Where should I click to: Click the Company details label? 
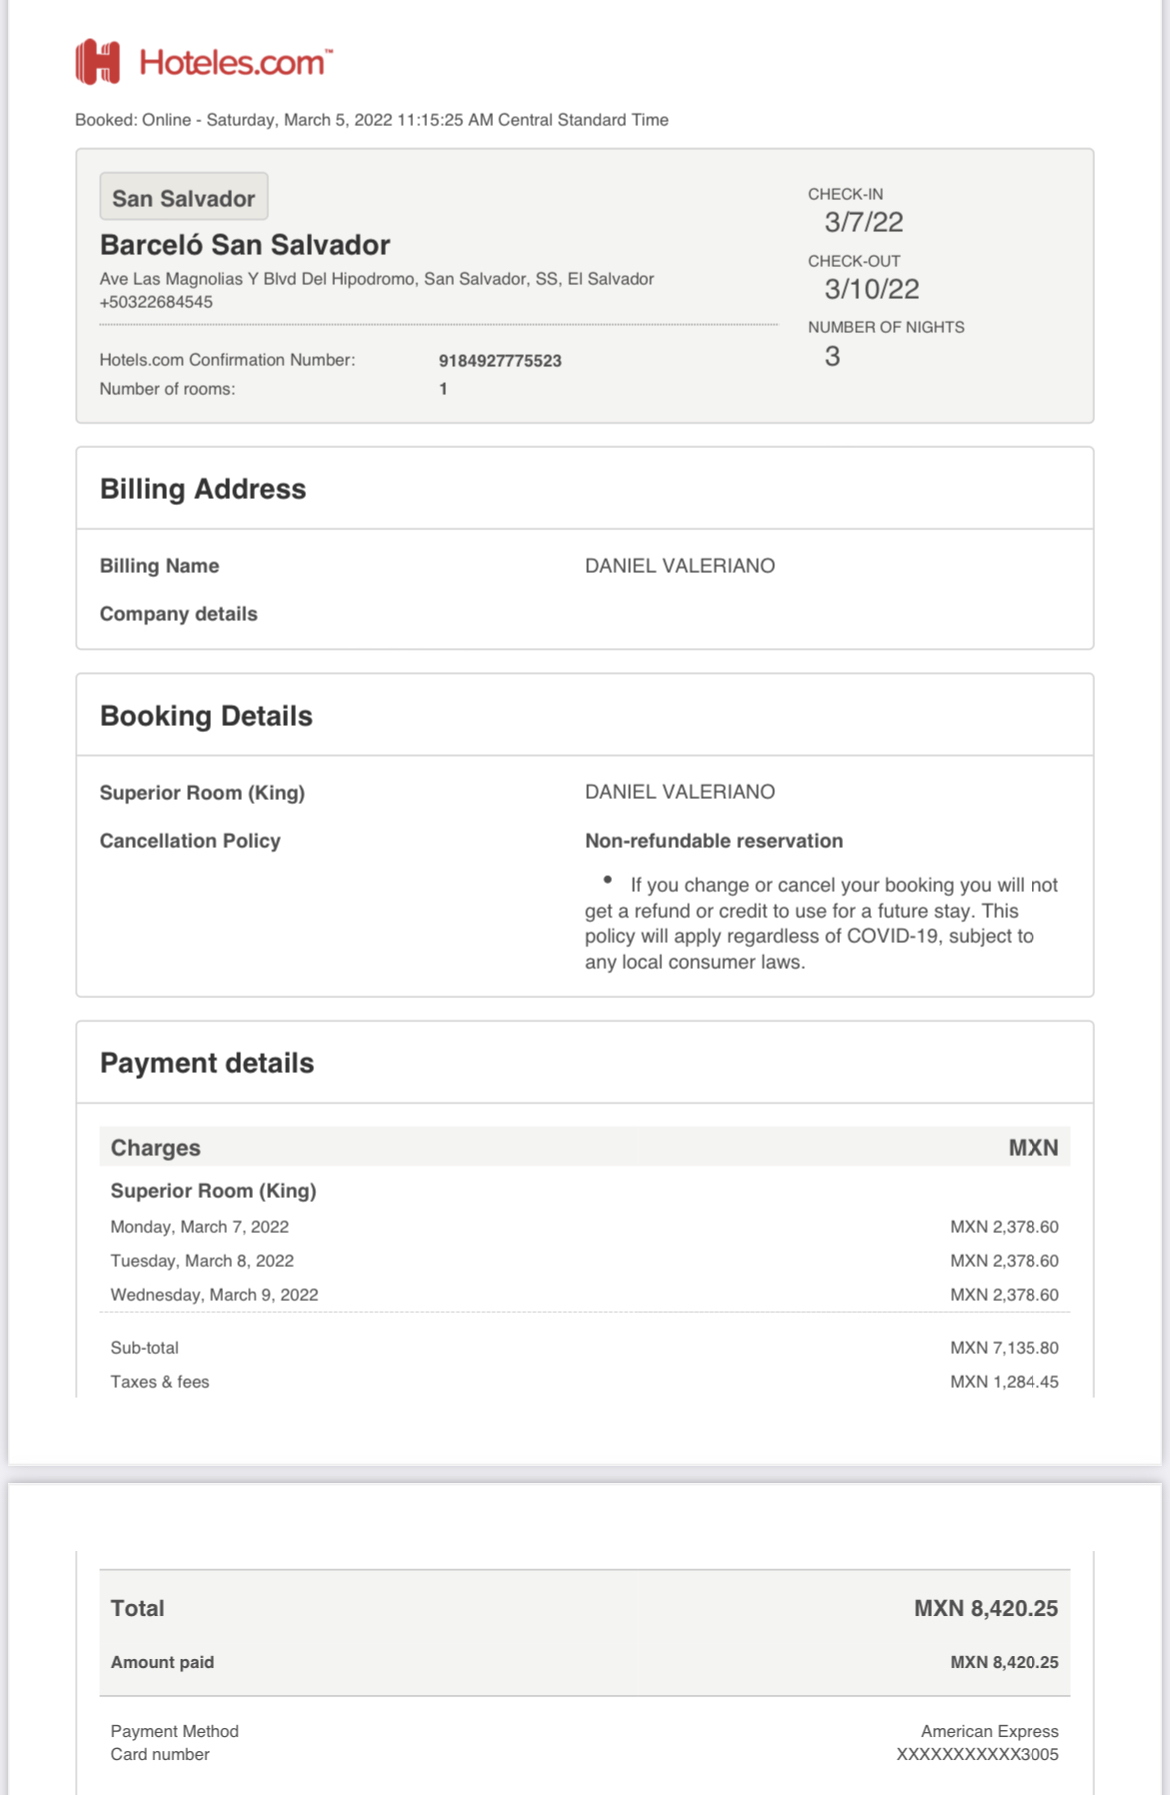pyautogui.click(x=179, y=614)
